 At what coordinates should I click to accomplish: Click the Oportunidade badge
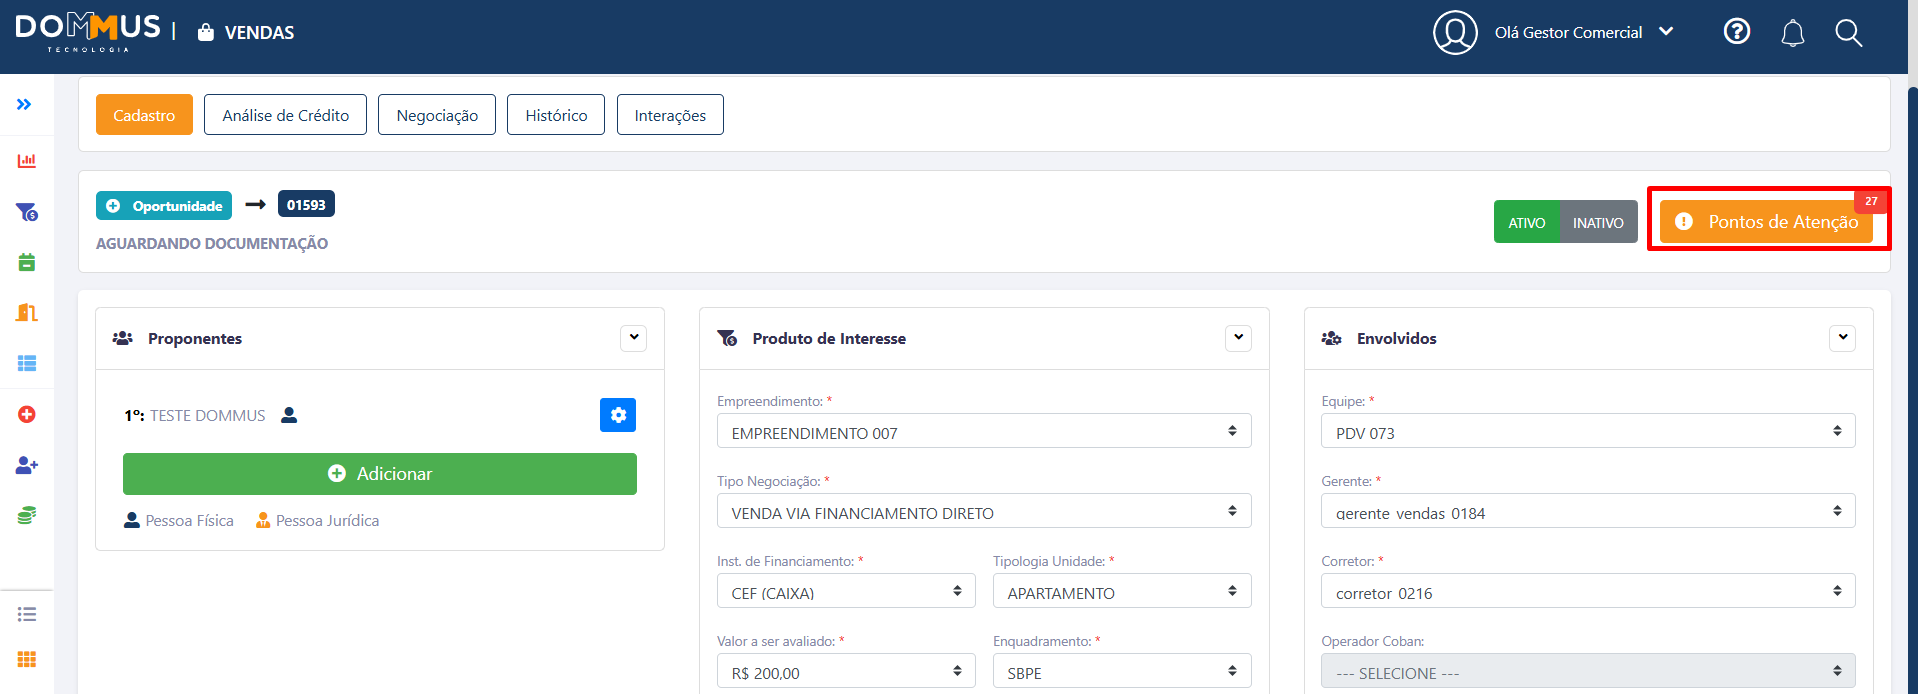coord(164,206)
